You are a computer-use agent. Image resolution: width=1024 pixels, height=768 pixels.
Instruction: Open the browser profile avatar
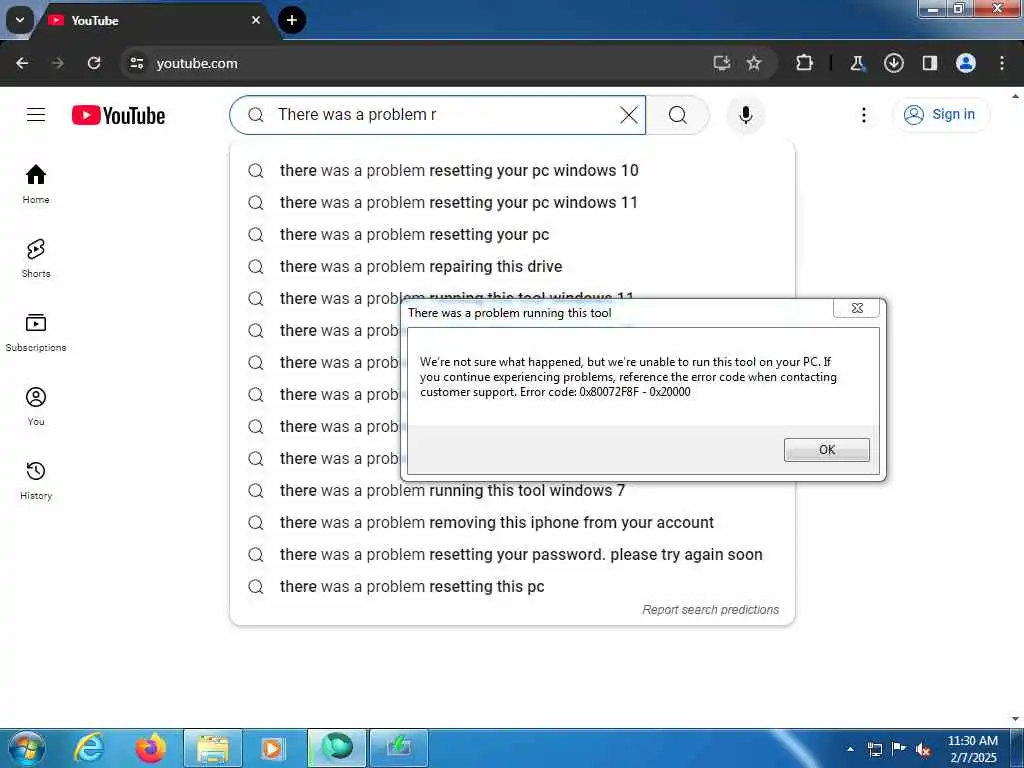(x=966, y=63)
